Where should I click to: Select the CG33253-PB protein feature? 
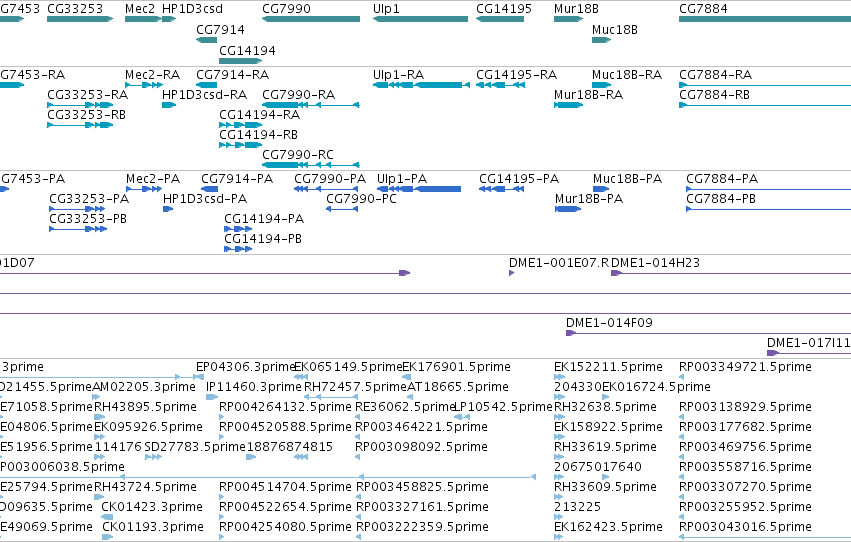tap(78, 229)
